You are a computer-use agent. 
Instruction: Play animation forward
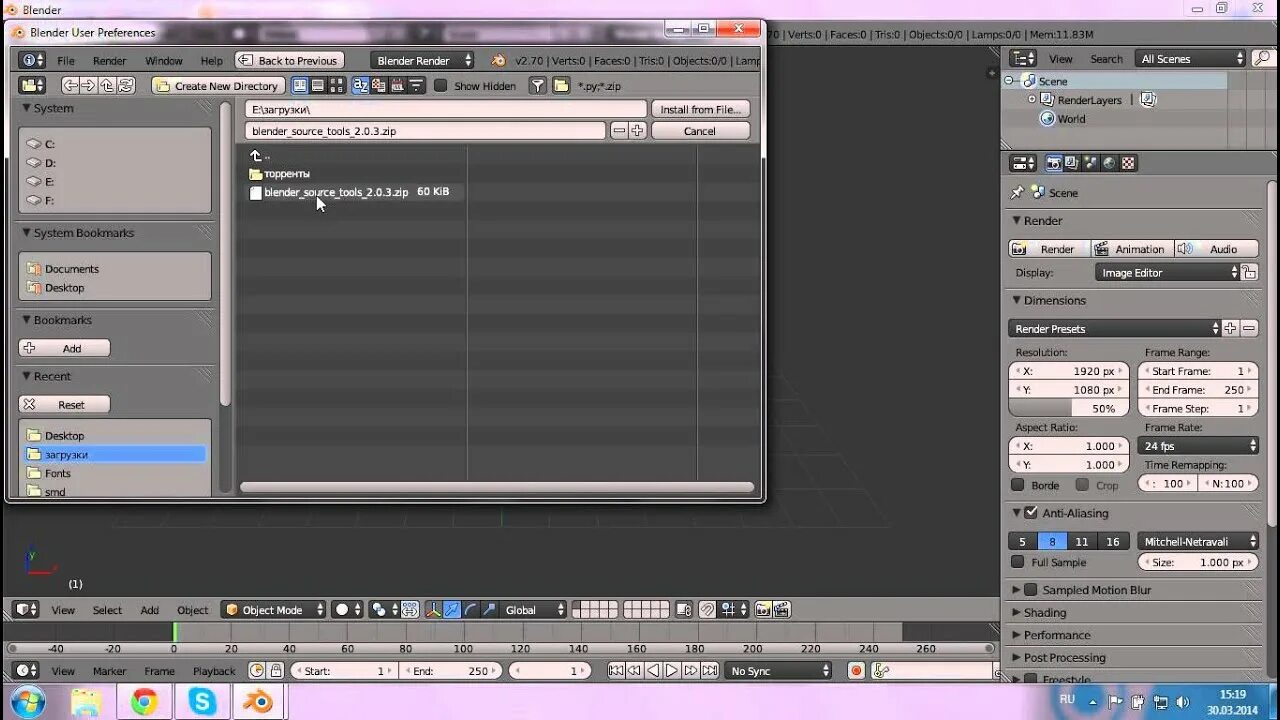pyautogui.click(x=672, y=671)
